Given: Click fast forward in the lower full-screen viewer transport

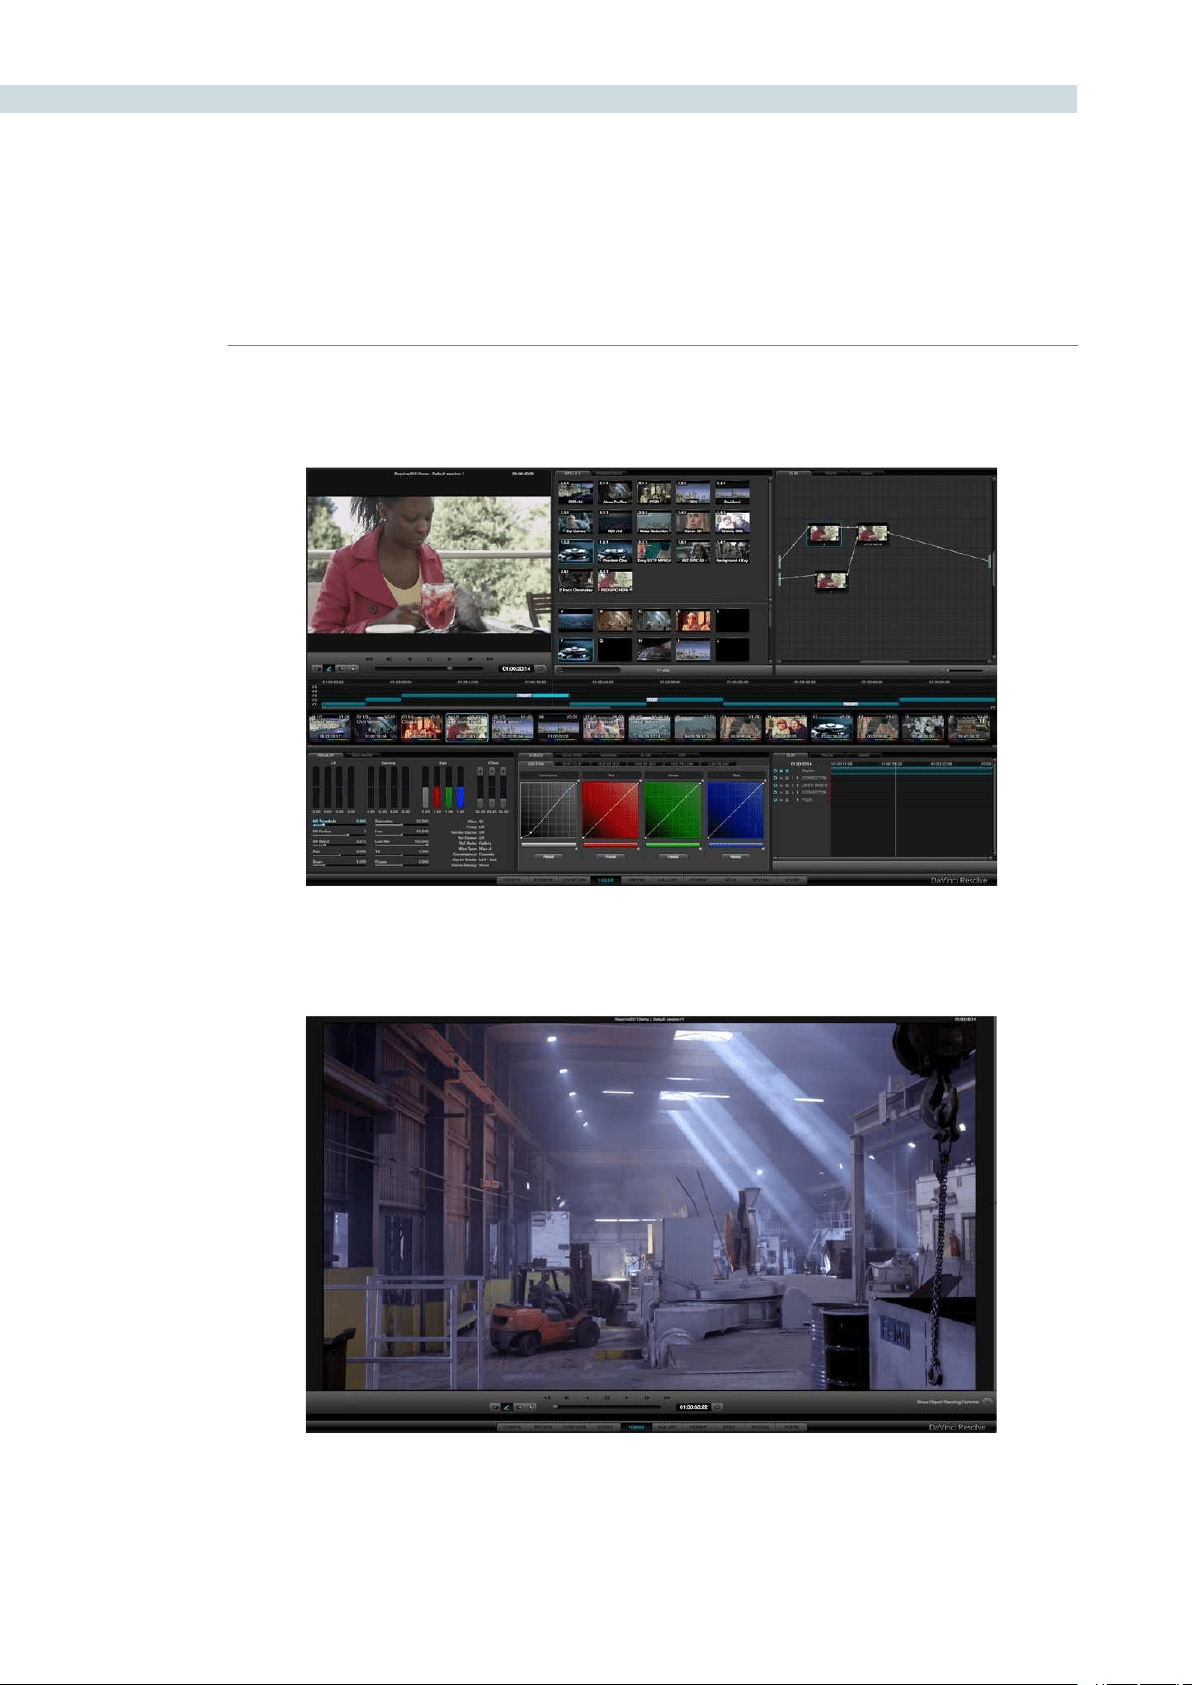Looking at the screenshot, I should coord(667,1397).
